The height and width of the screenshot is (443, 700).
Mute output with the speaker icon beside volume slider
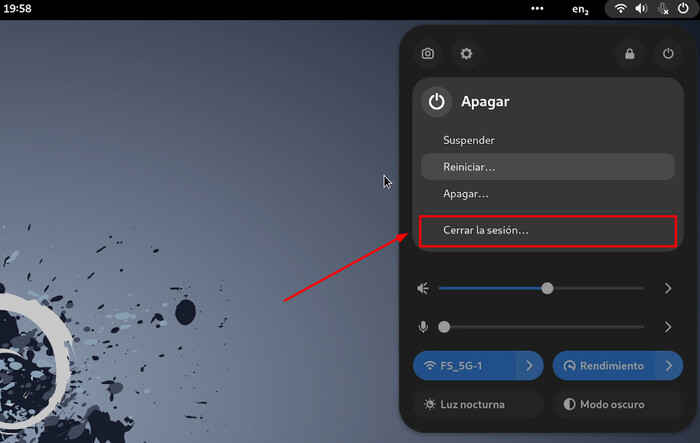tap(423, 288)
